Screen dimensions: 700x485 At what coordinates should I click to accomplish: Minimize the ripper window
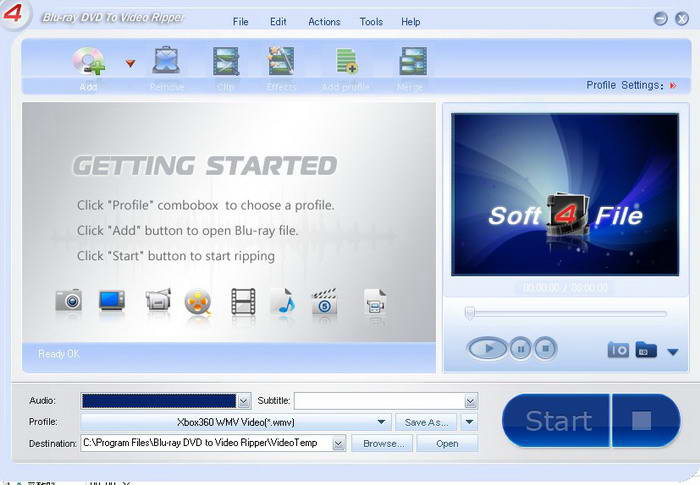[x=661, y=19]
